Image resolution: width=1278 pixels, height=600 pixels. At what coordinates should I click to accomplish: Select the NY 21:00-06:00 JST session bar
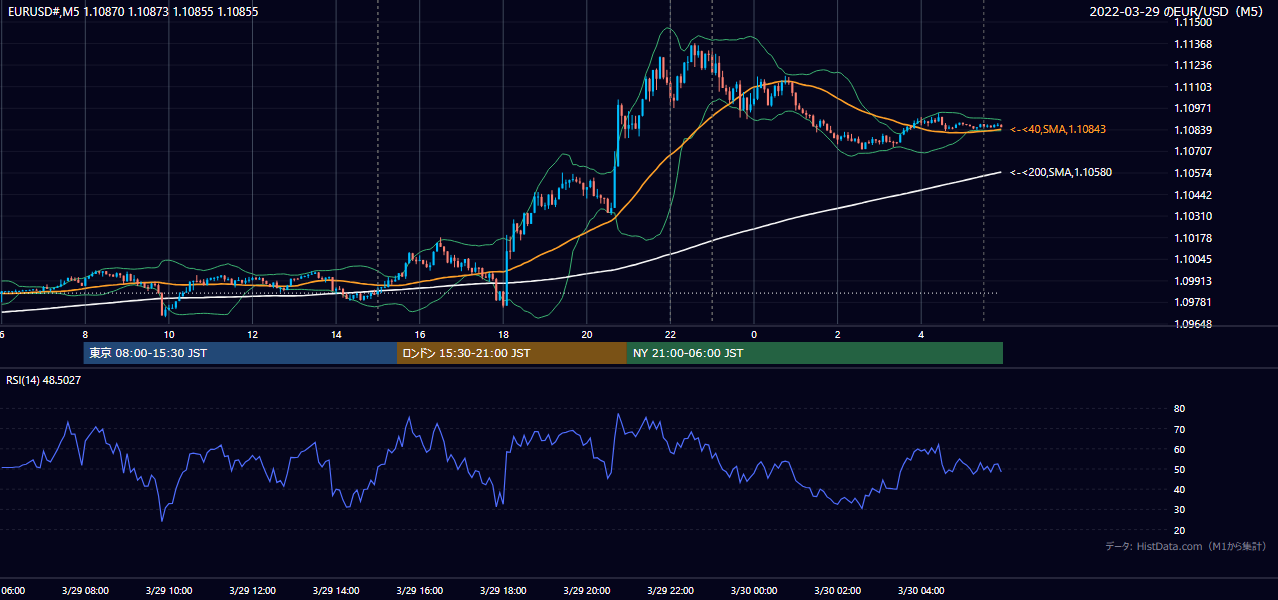815,353
